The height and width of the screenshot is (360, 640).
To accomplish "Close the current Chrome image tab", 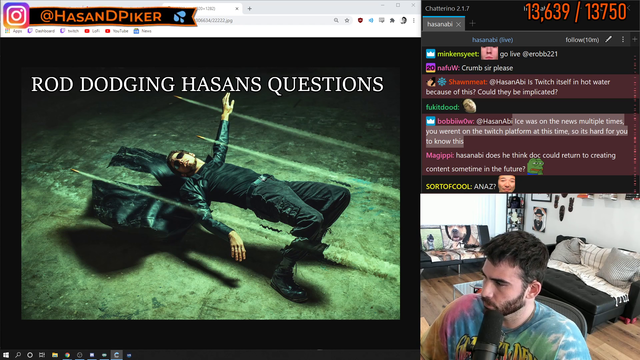I will coord(237,9).
